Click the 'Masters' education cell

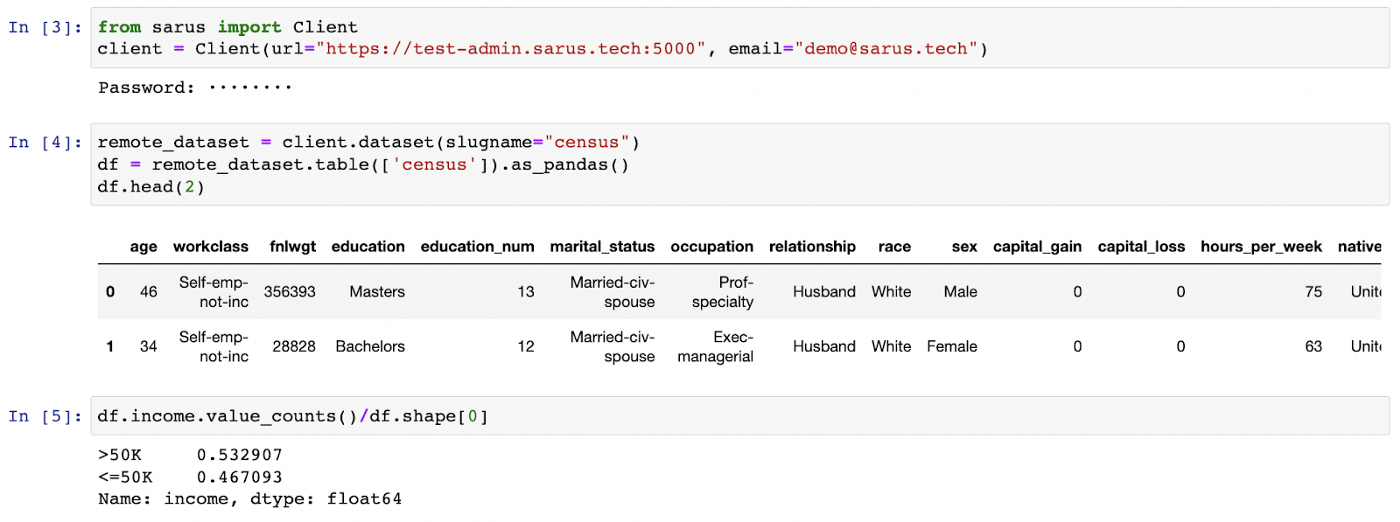click(x=377, y=292)
